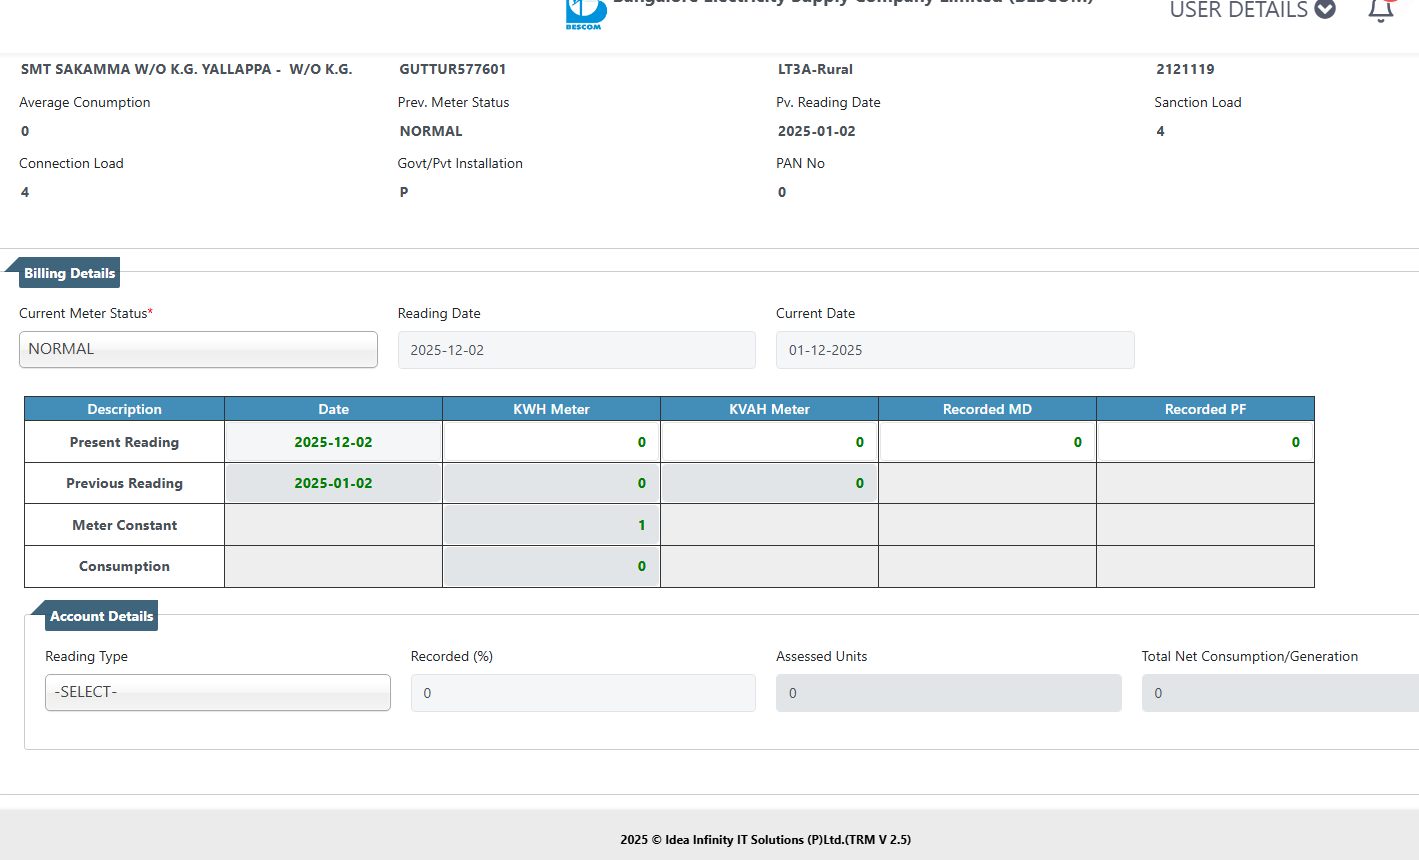
Task: Click the Present Reading date cell
Action: tap(333, 442)
